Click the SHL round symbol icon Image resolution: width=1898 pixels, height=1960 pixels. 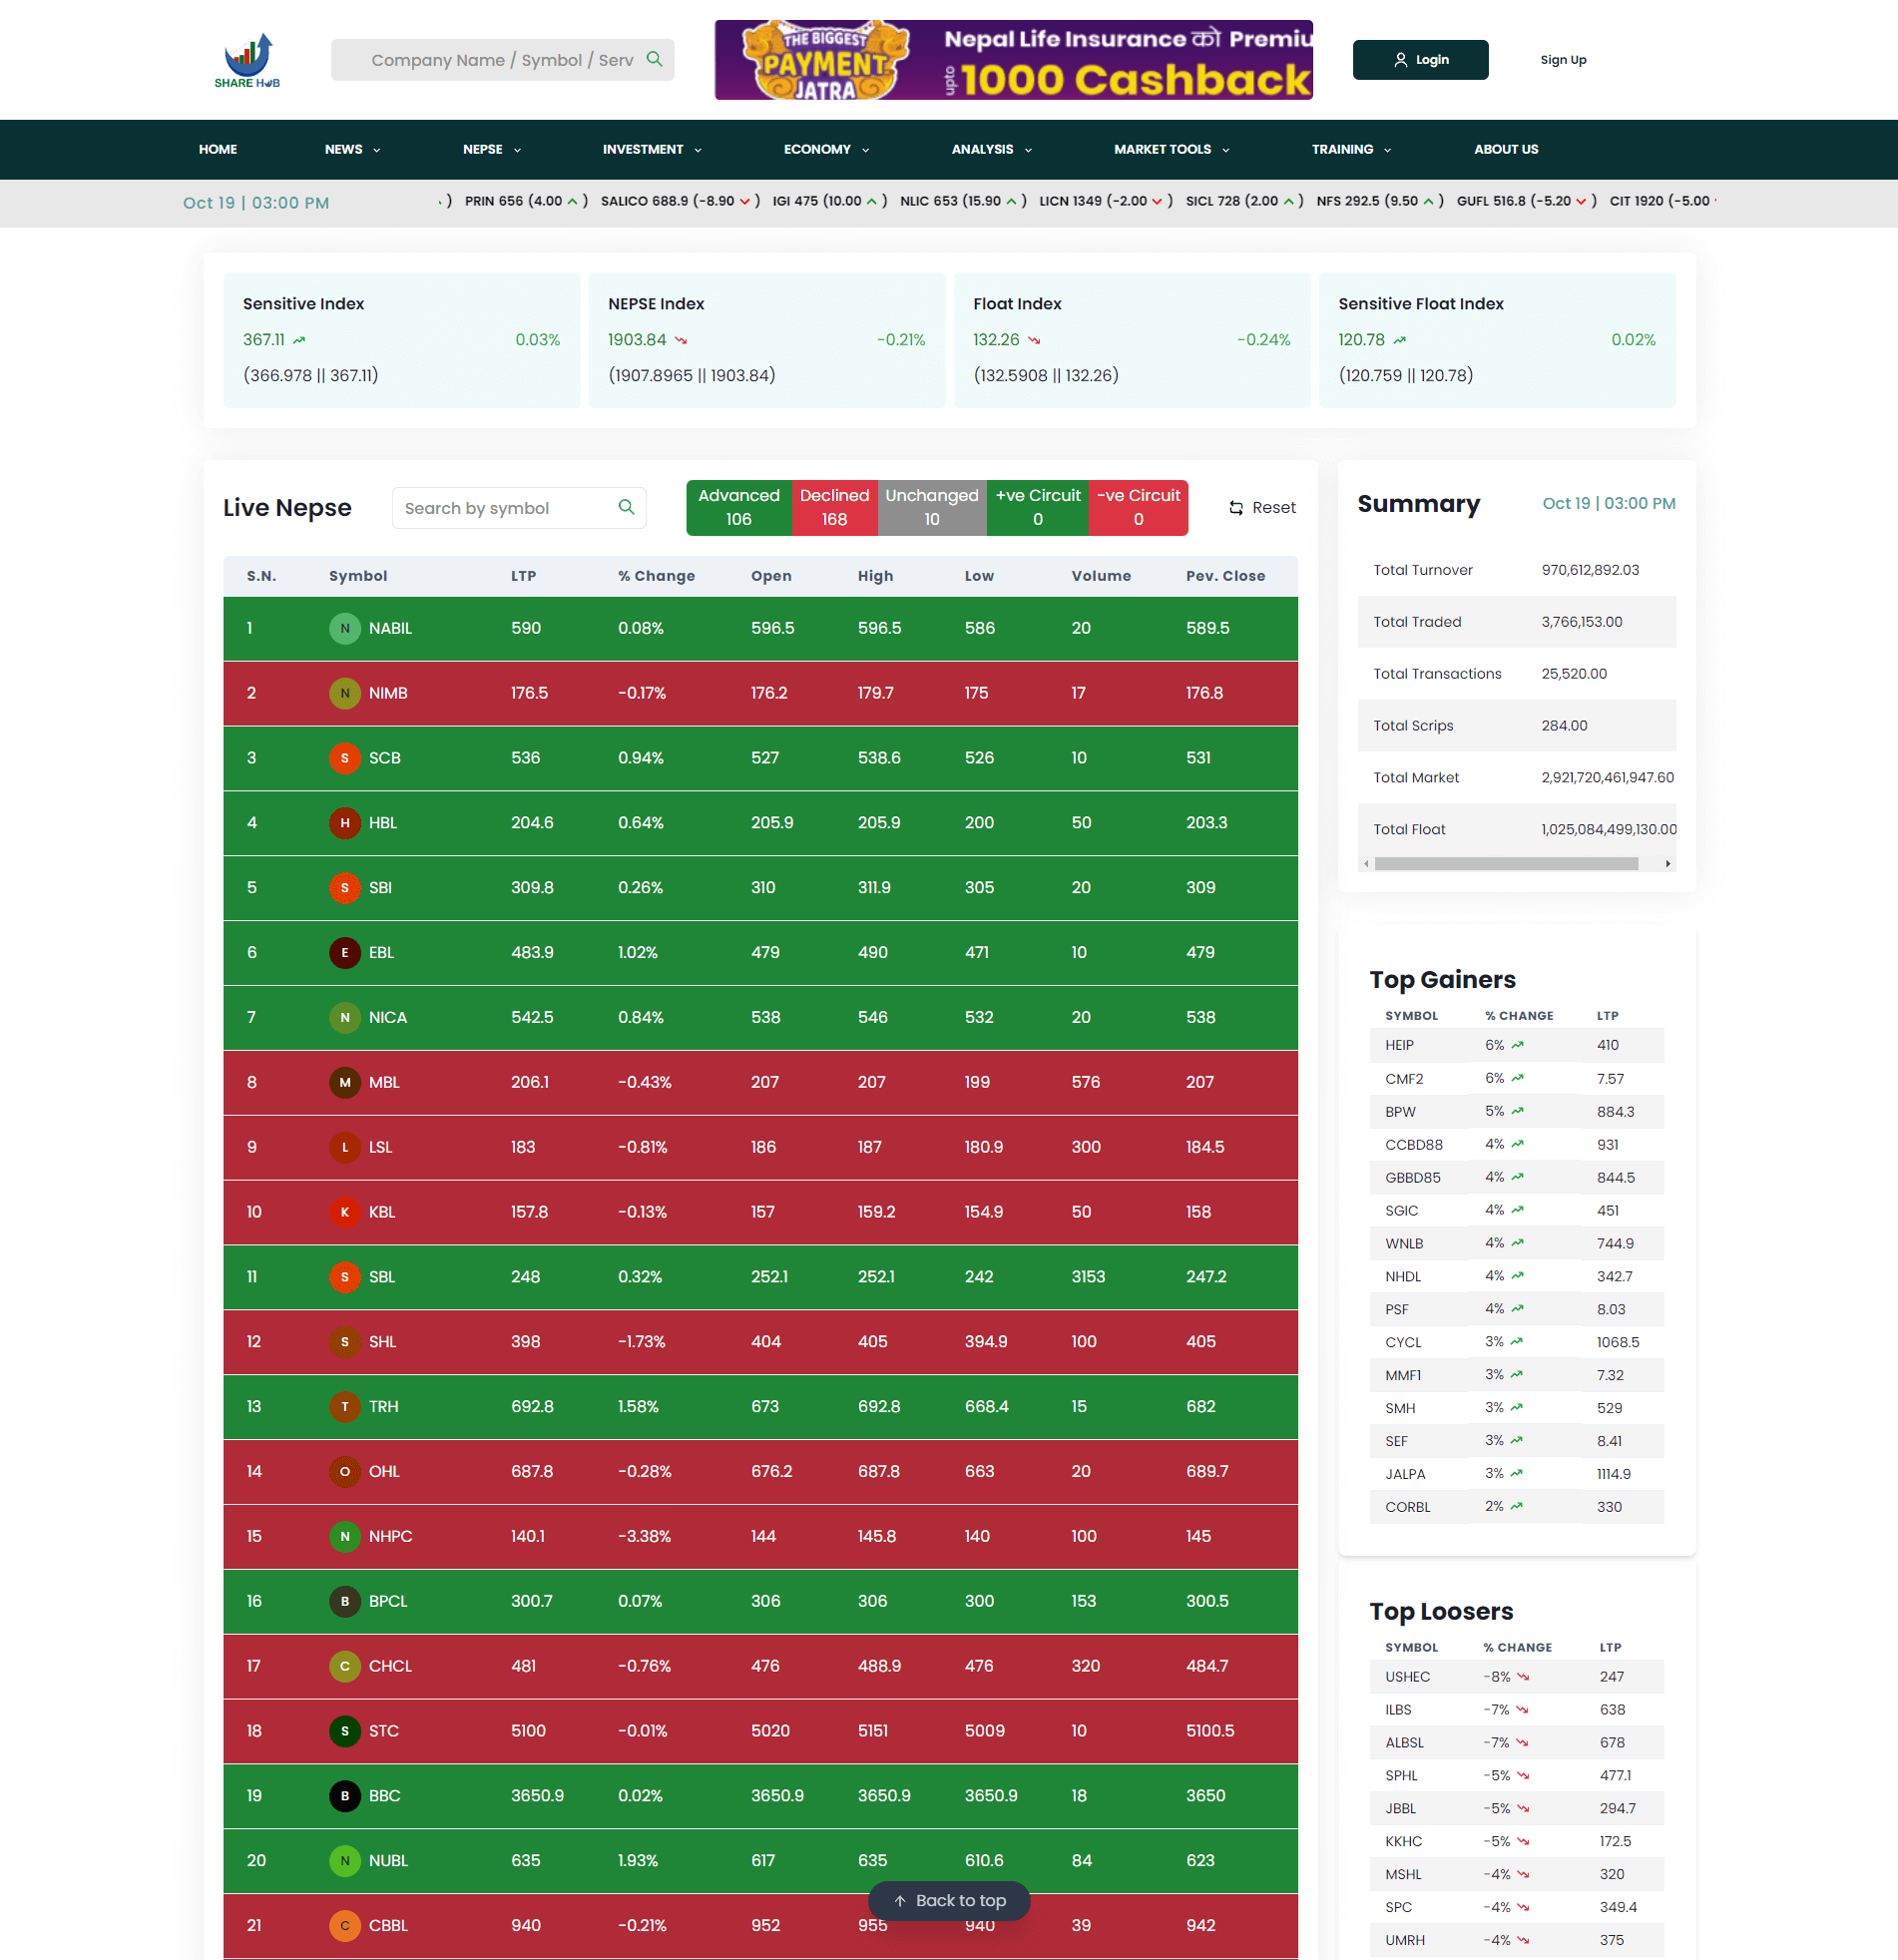click(x=345, y=1342)
